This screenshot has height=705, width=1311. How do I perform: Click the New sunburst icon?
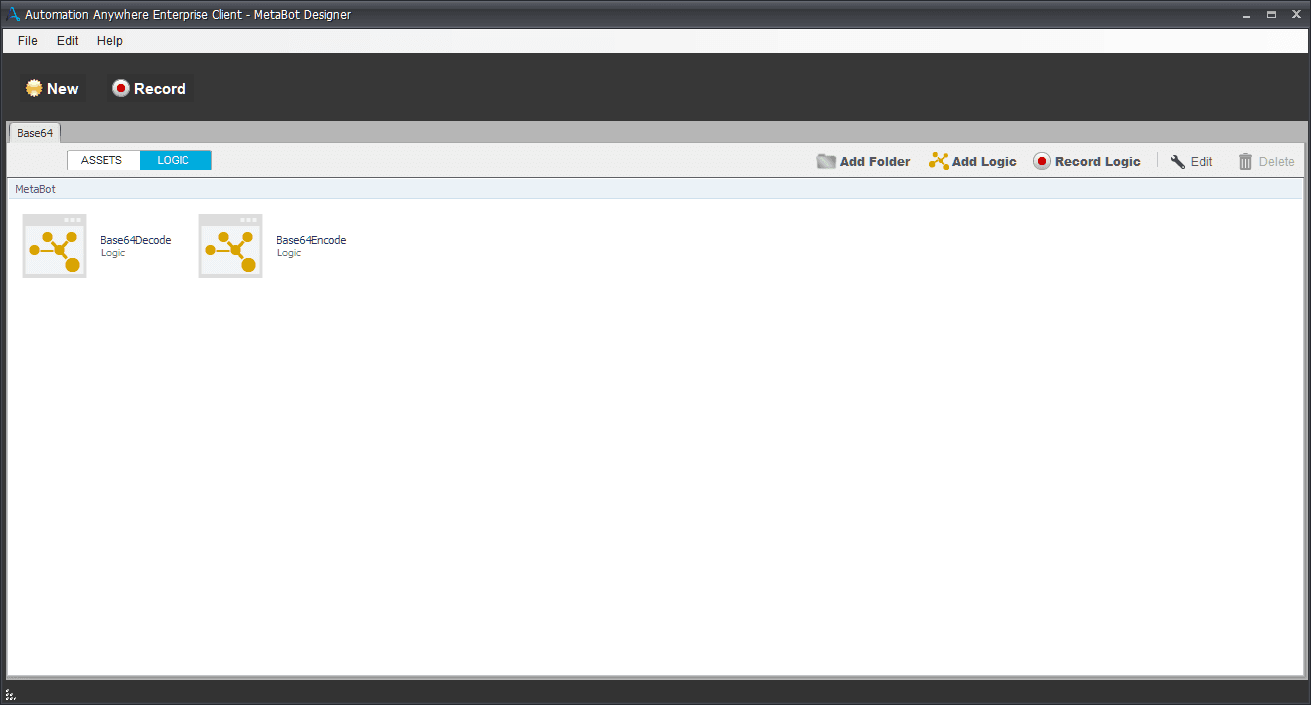(x=34, y=88)
